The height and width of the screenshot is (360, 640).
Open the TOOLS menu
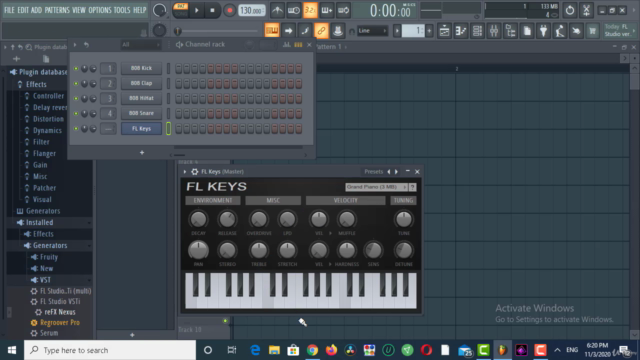(x=122, y=10)
